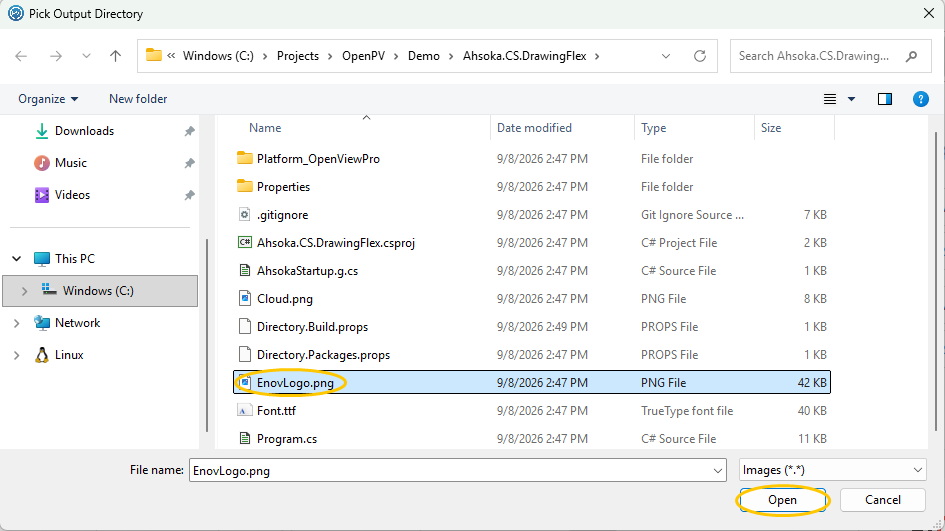Click the csproj C# file icon
Viewport: 945px width, 531px height.
[245, 242]
